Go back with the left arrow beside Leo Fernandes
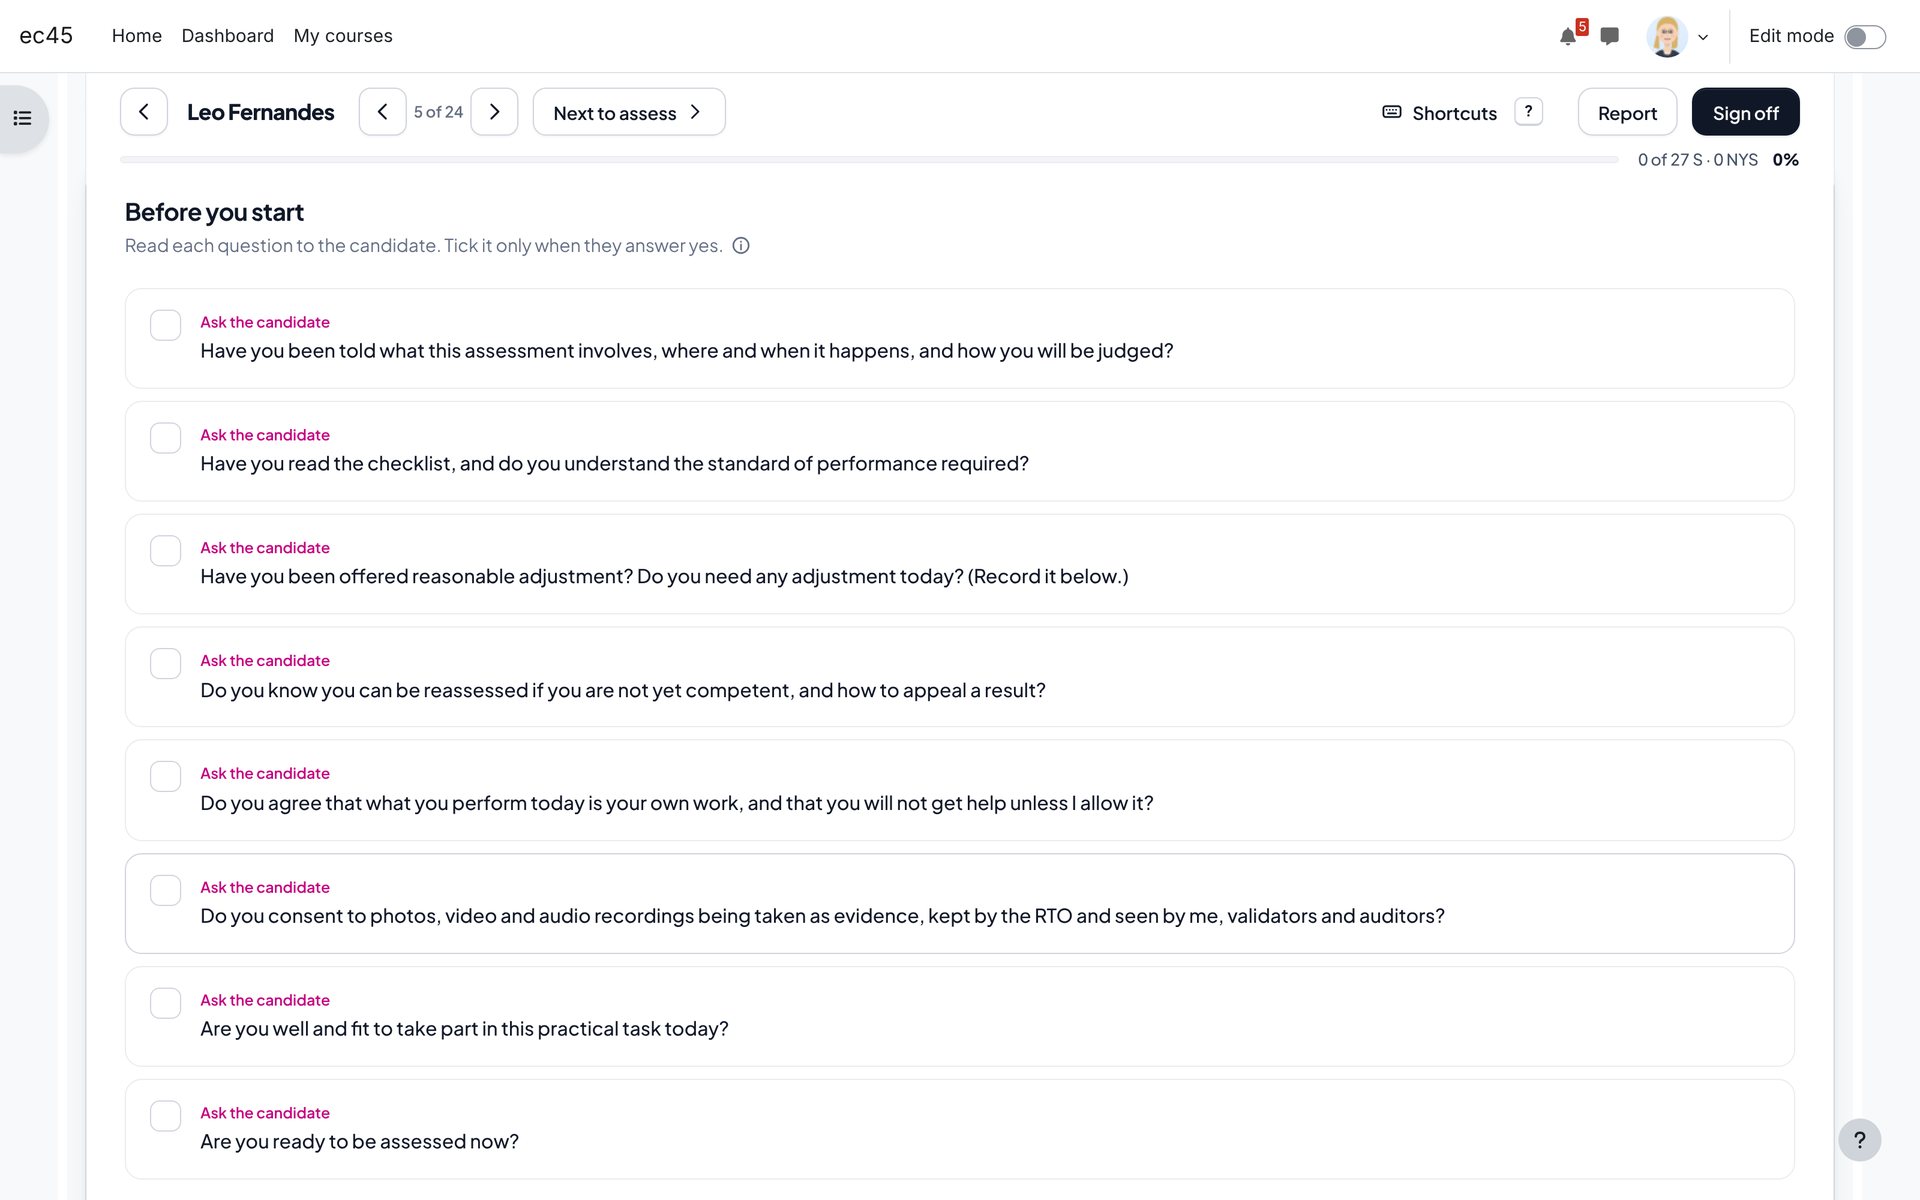The width and height of the screenshot is (1920, 1200). [x=144, y=112]
